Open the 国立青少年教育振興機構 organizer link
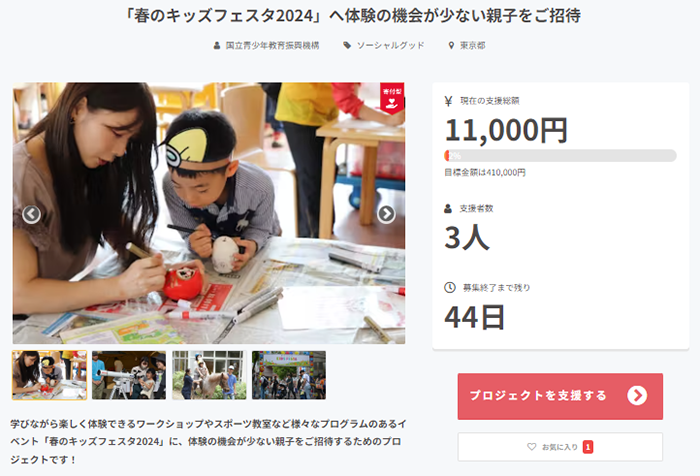The image size is (700, 476). 272,45
